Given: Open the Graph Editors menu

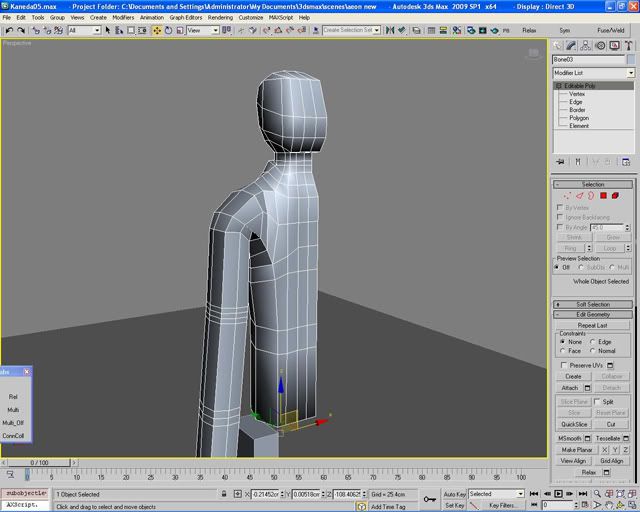Looking at the screenshot, I should click(x=184, y=18).
